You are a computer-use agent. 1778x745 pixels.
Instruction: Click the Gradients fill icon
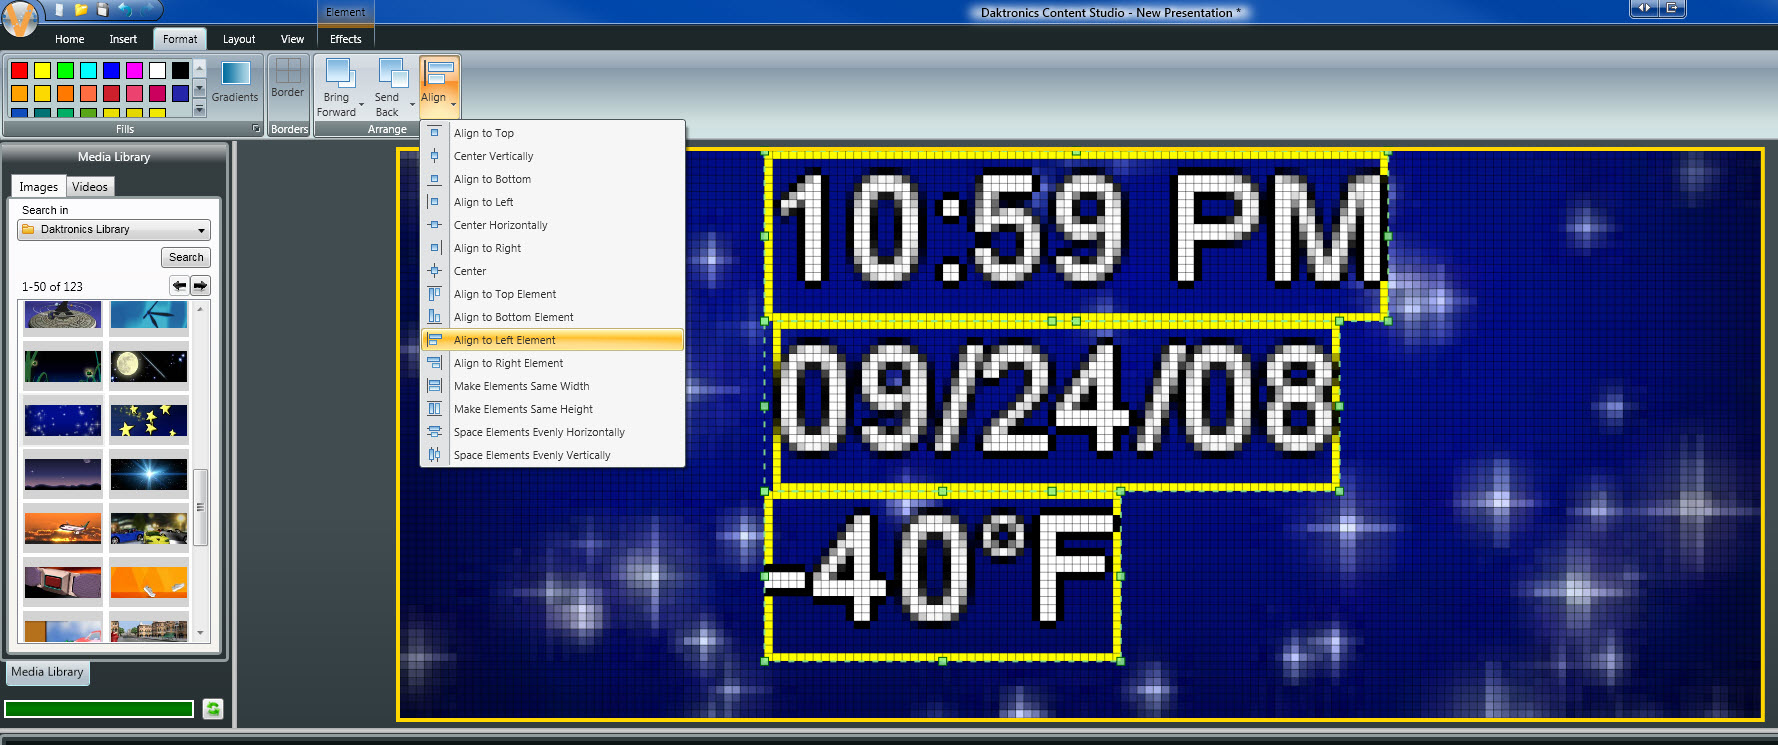point(236,74)
